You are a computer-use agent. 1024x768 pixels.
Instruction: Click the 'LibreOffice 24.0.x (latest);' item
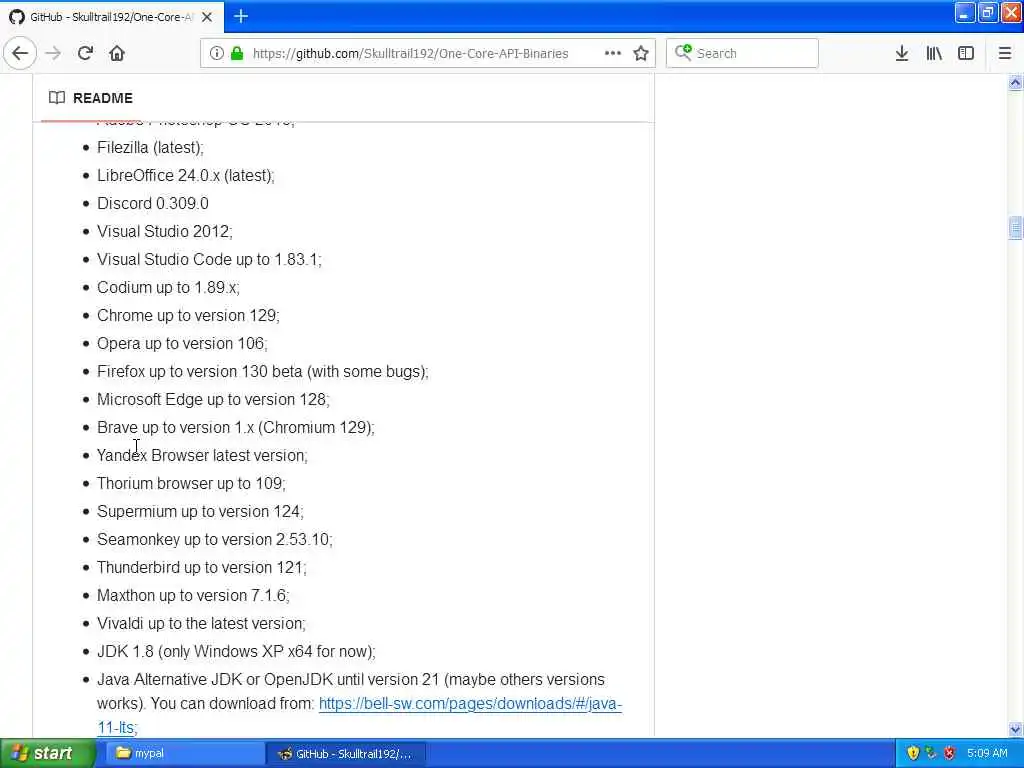pos(185,176)
